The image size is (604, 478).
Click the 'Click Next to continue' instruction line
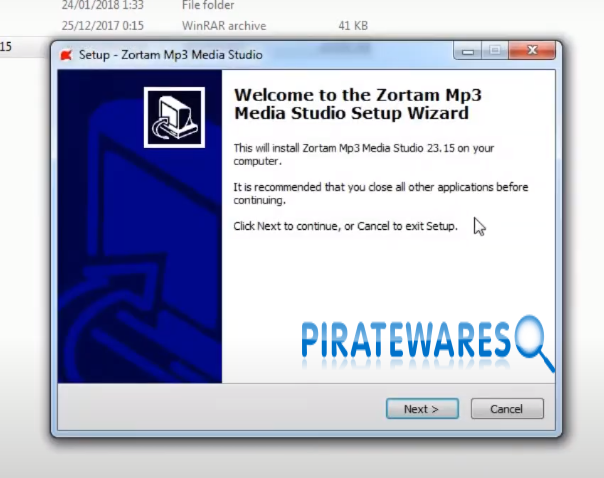coord(345,226)
